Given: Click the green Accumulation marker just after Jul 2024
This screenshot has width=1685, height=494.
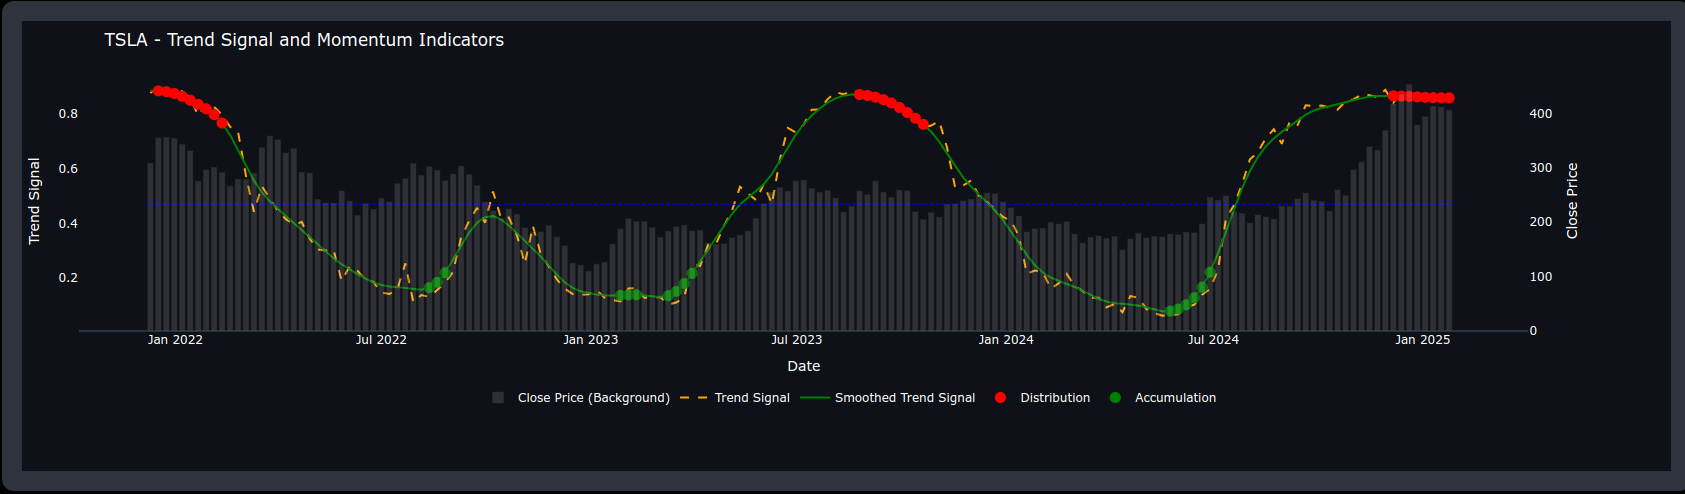Looking at the screenshot, I should (1210, 272).
